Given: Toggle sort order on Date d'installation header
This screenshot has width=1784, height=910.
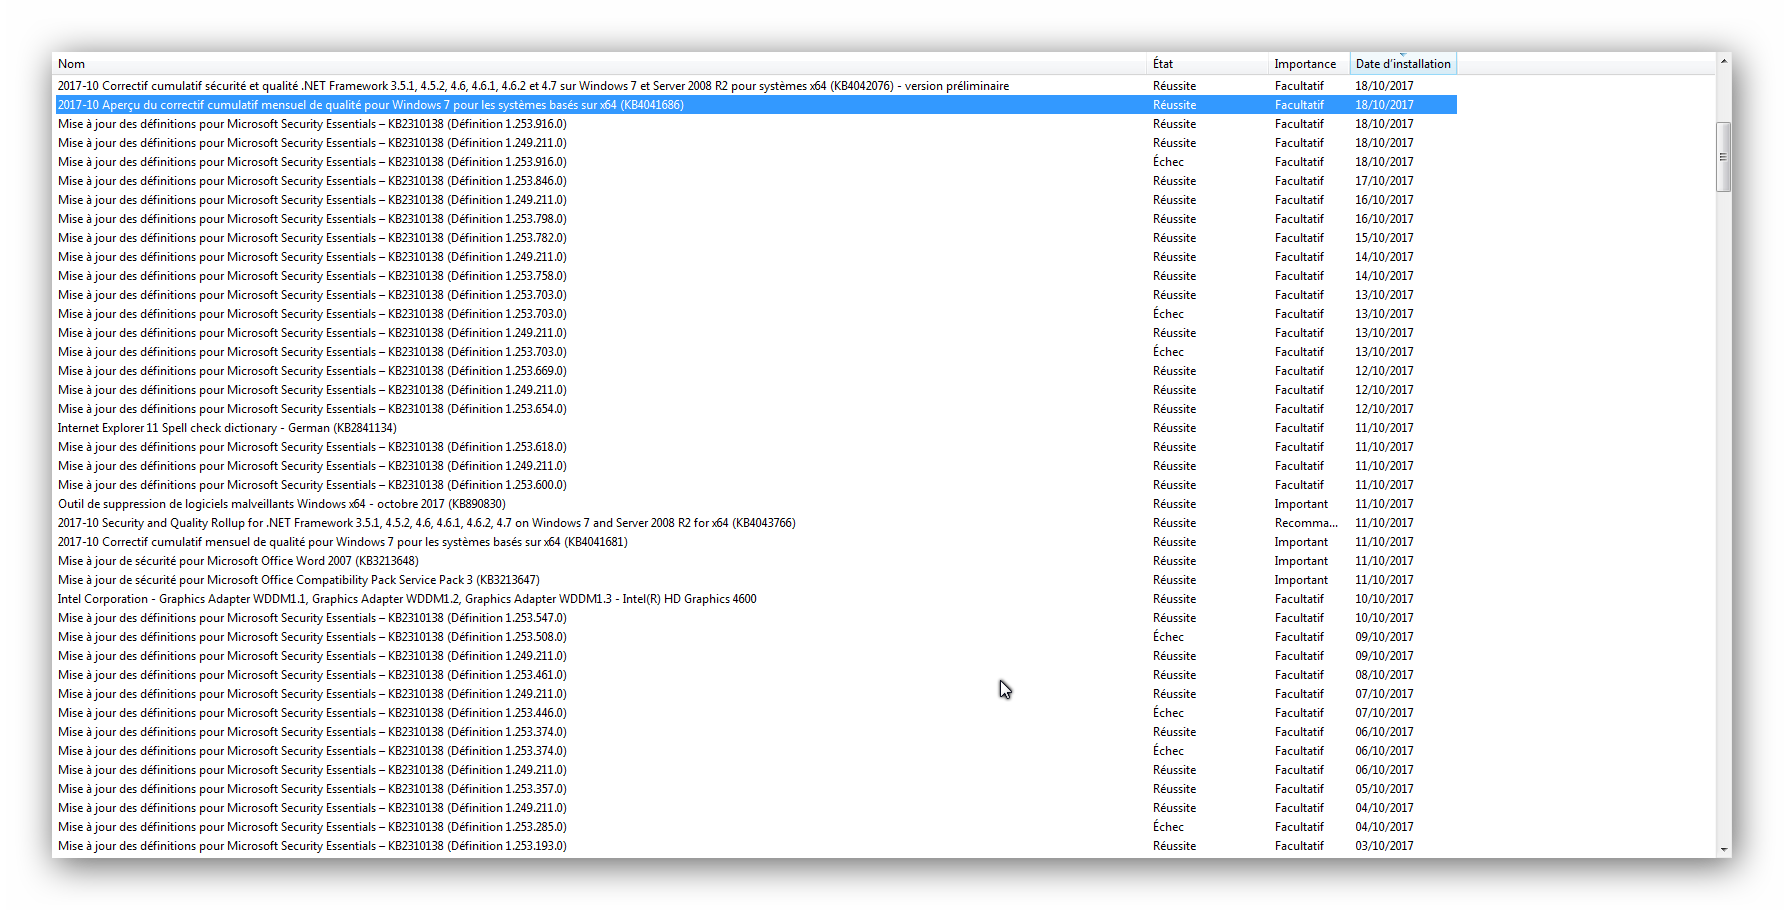Looking at the screenshot, I should pyautogui.click(x=1402, y=64).
